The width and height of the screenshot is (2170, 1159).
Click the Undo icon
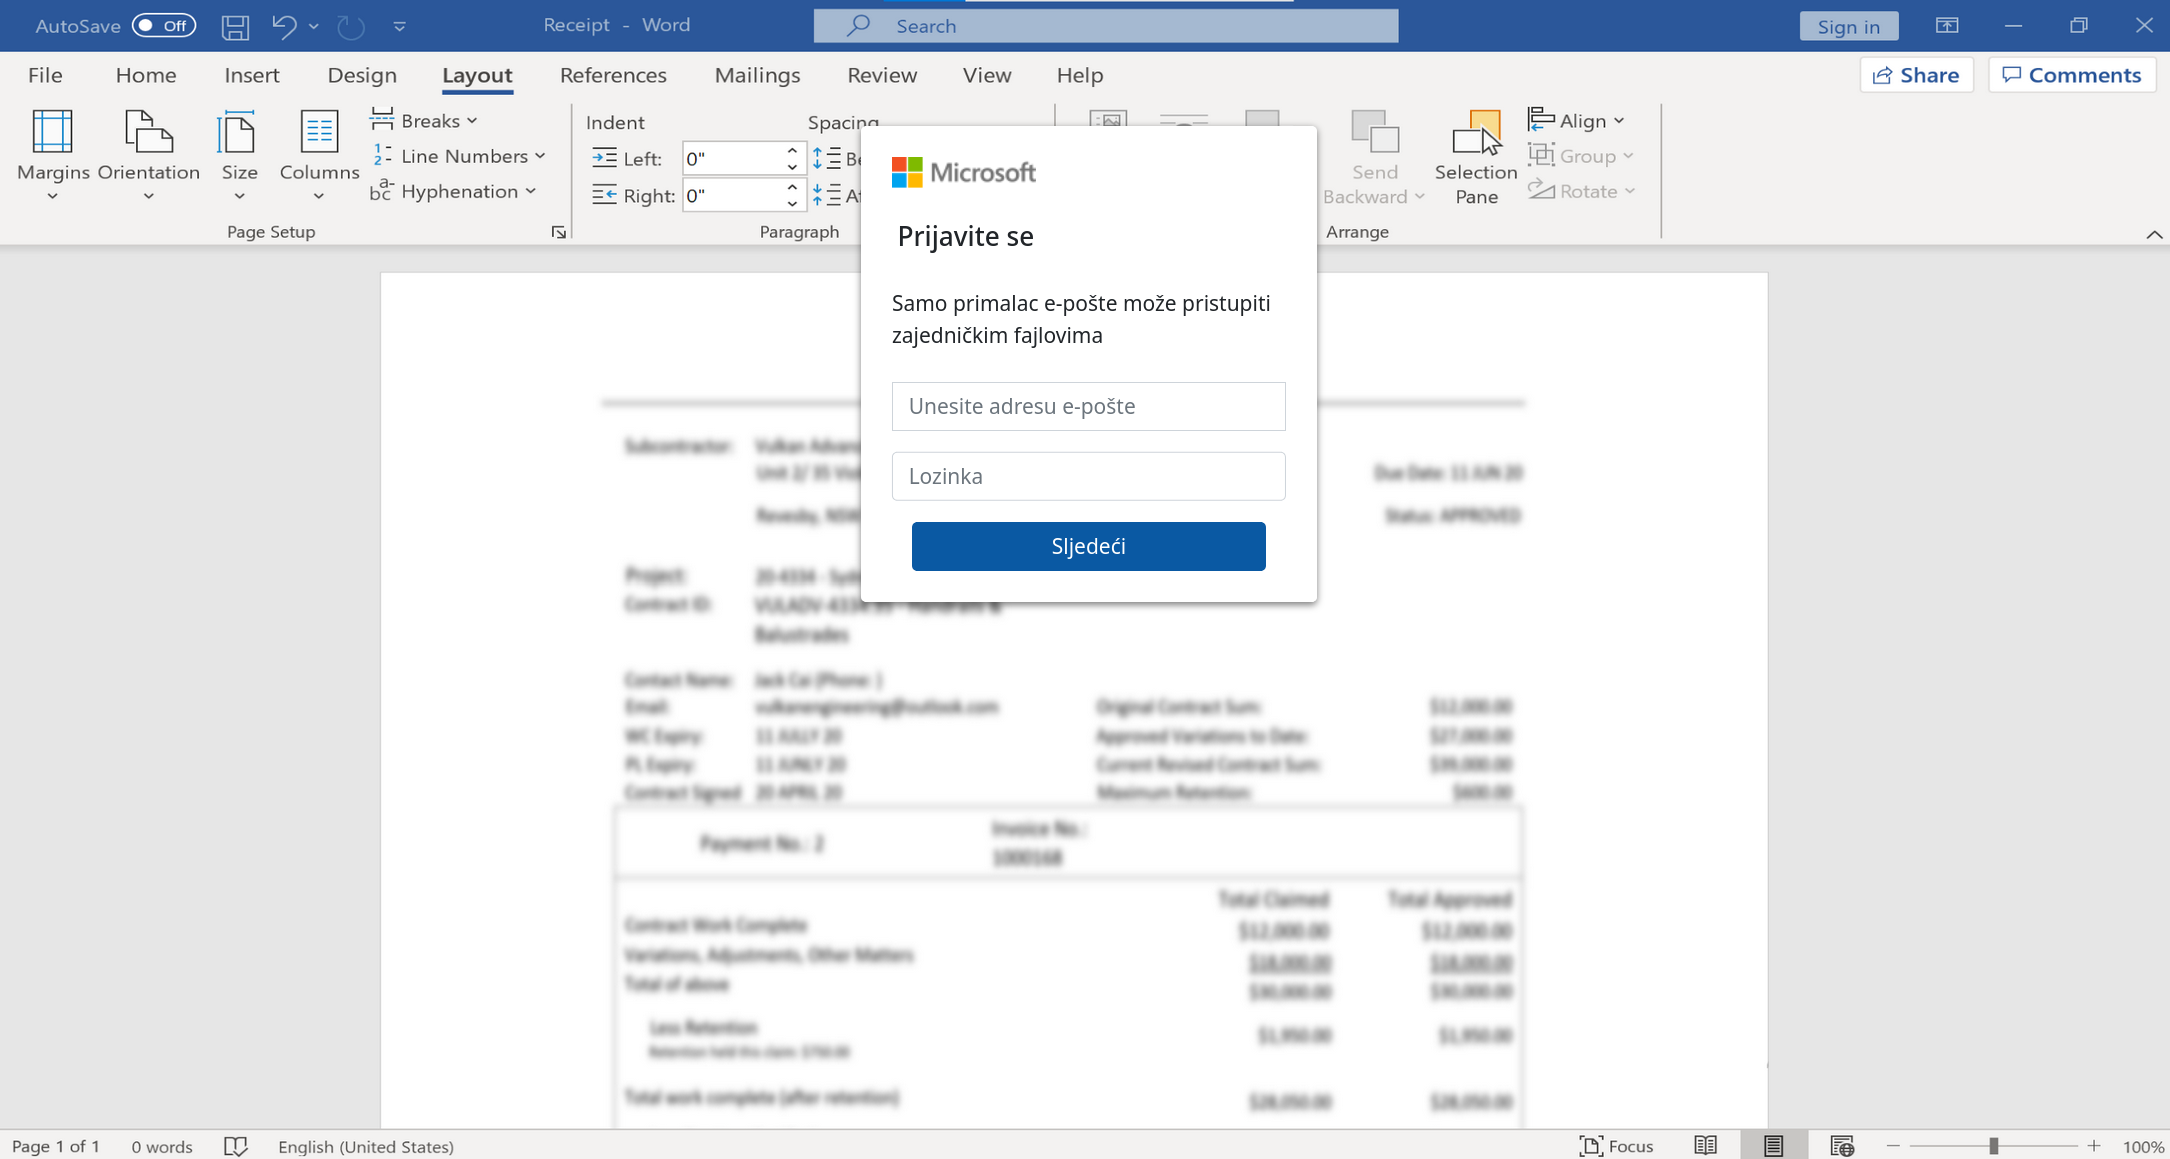point(284,26)
